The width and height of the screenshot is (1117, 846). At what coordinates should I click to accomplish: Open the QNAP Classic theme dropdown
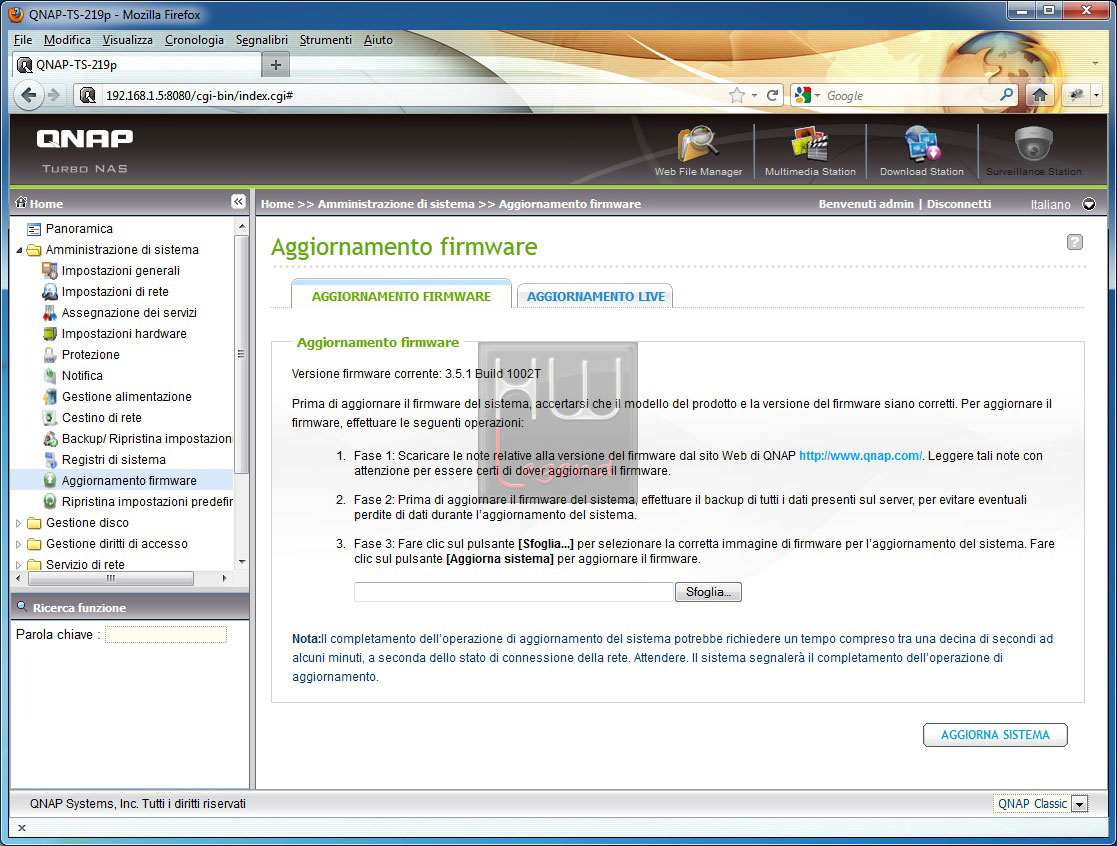click(1080, 805)
